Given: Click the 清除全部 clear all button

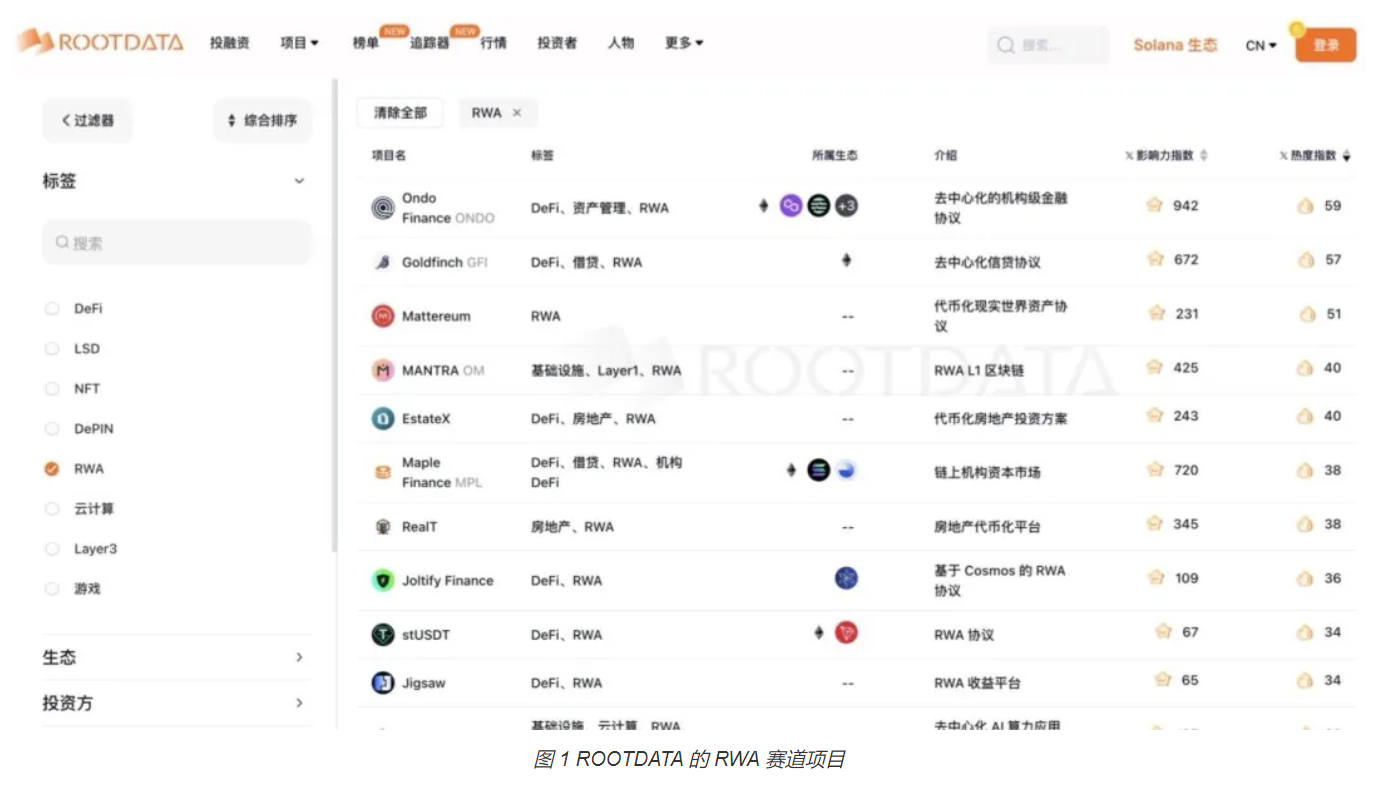Looking at the screenshot, I should (400, 113).
